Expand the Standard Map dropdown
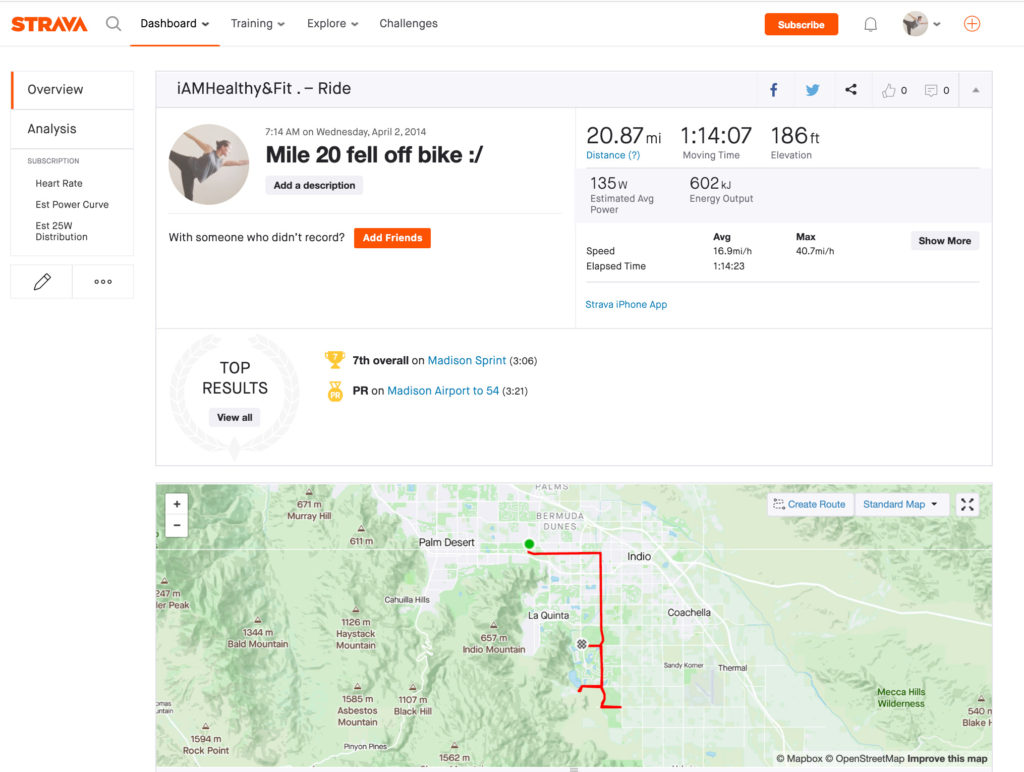This screenshot has height=772, width=1024. tap(900, 504)
